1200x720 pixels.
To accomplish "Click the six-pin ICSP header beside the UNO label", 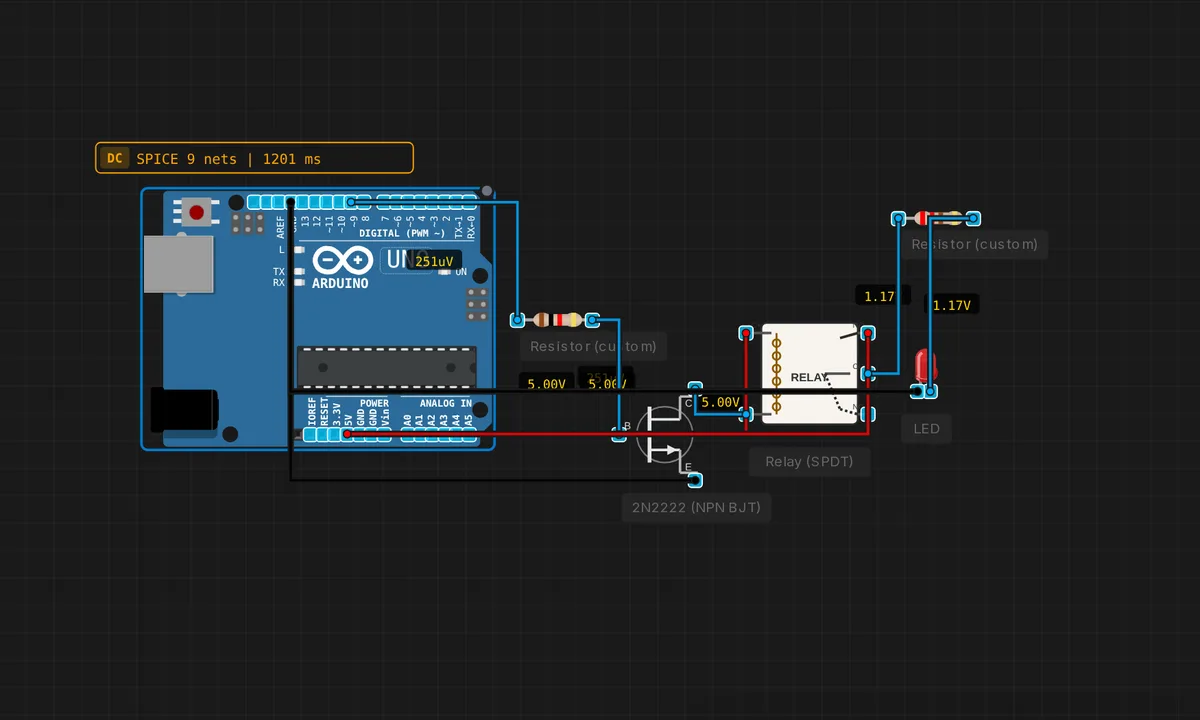I will click(x=477, y=304).
